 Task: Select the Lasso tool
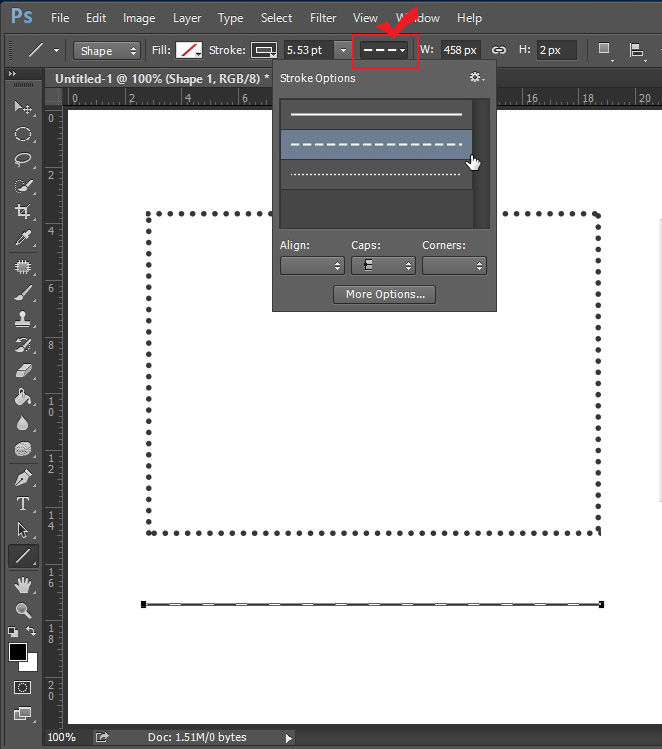[23, 160]
